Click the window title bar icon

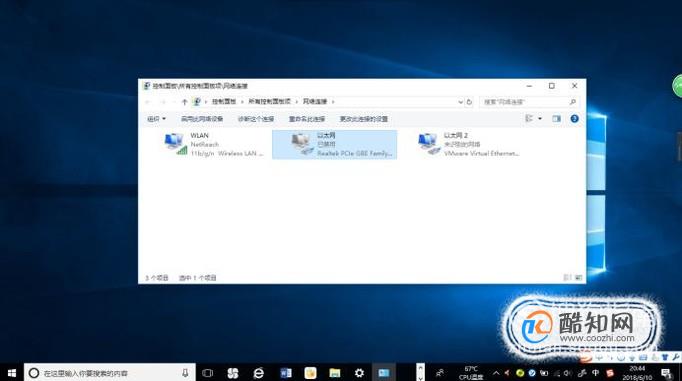tap(147, 86)
